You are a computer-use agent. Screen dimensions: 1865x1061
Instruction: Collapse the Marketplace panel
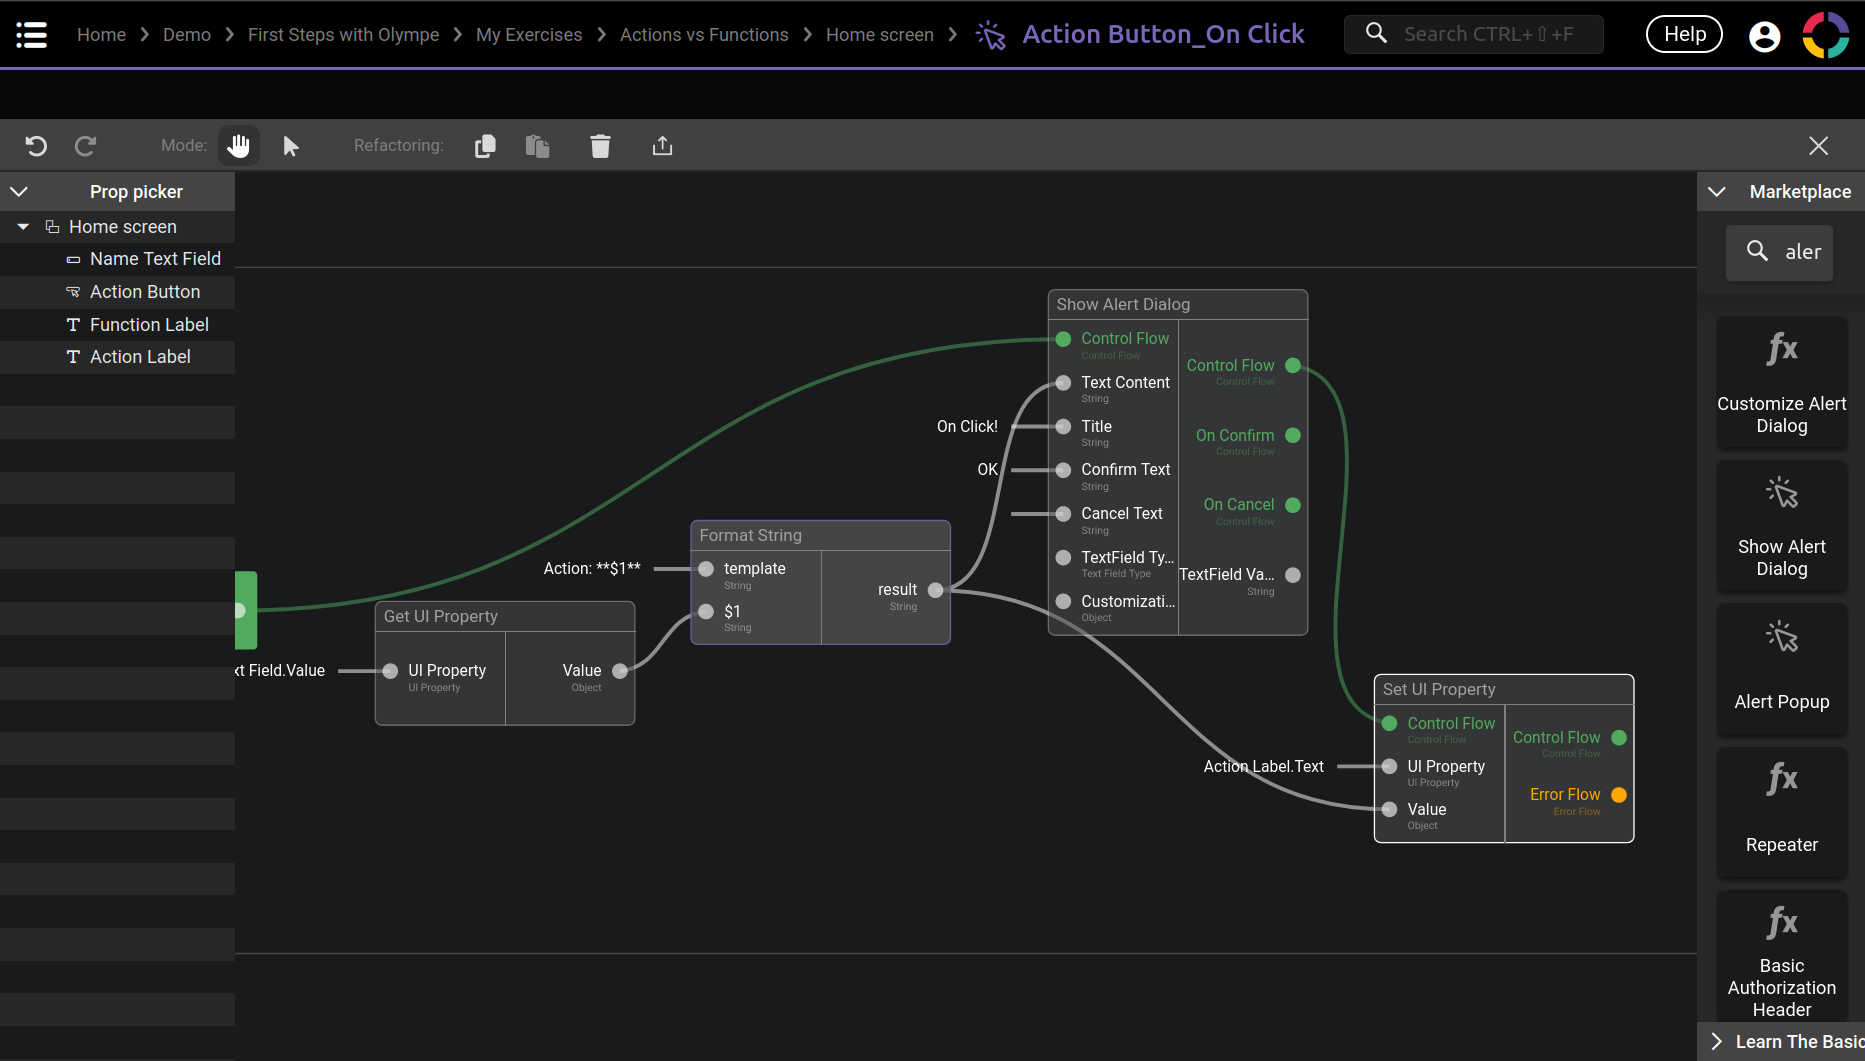pyautogui.click(x=1717, y=191)
